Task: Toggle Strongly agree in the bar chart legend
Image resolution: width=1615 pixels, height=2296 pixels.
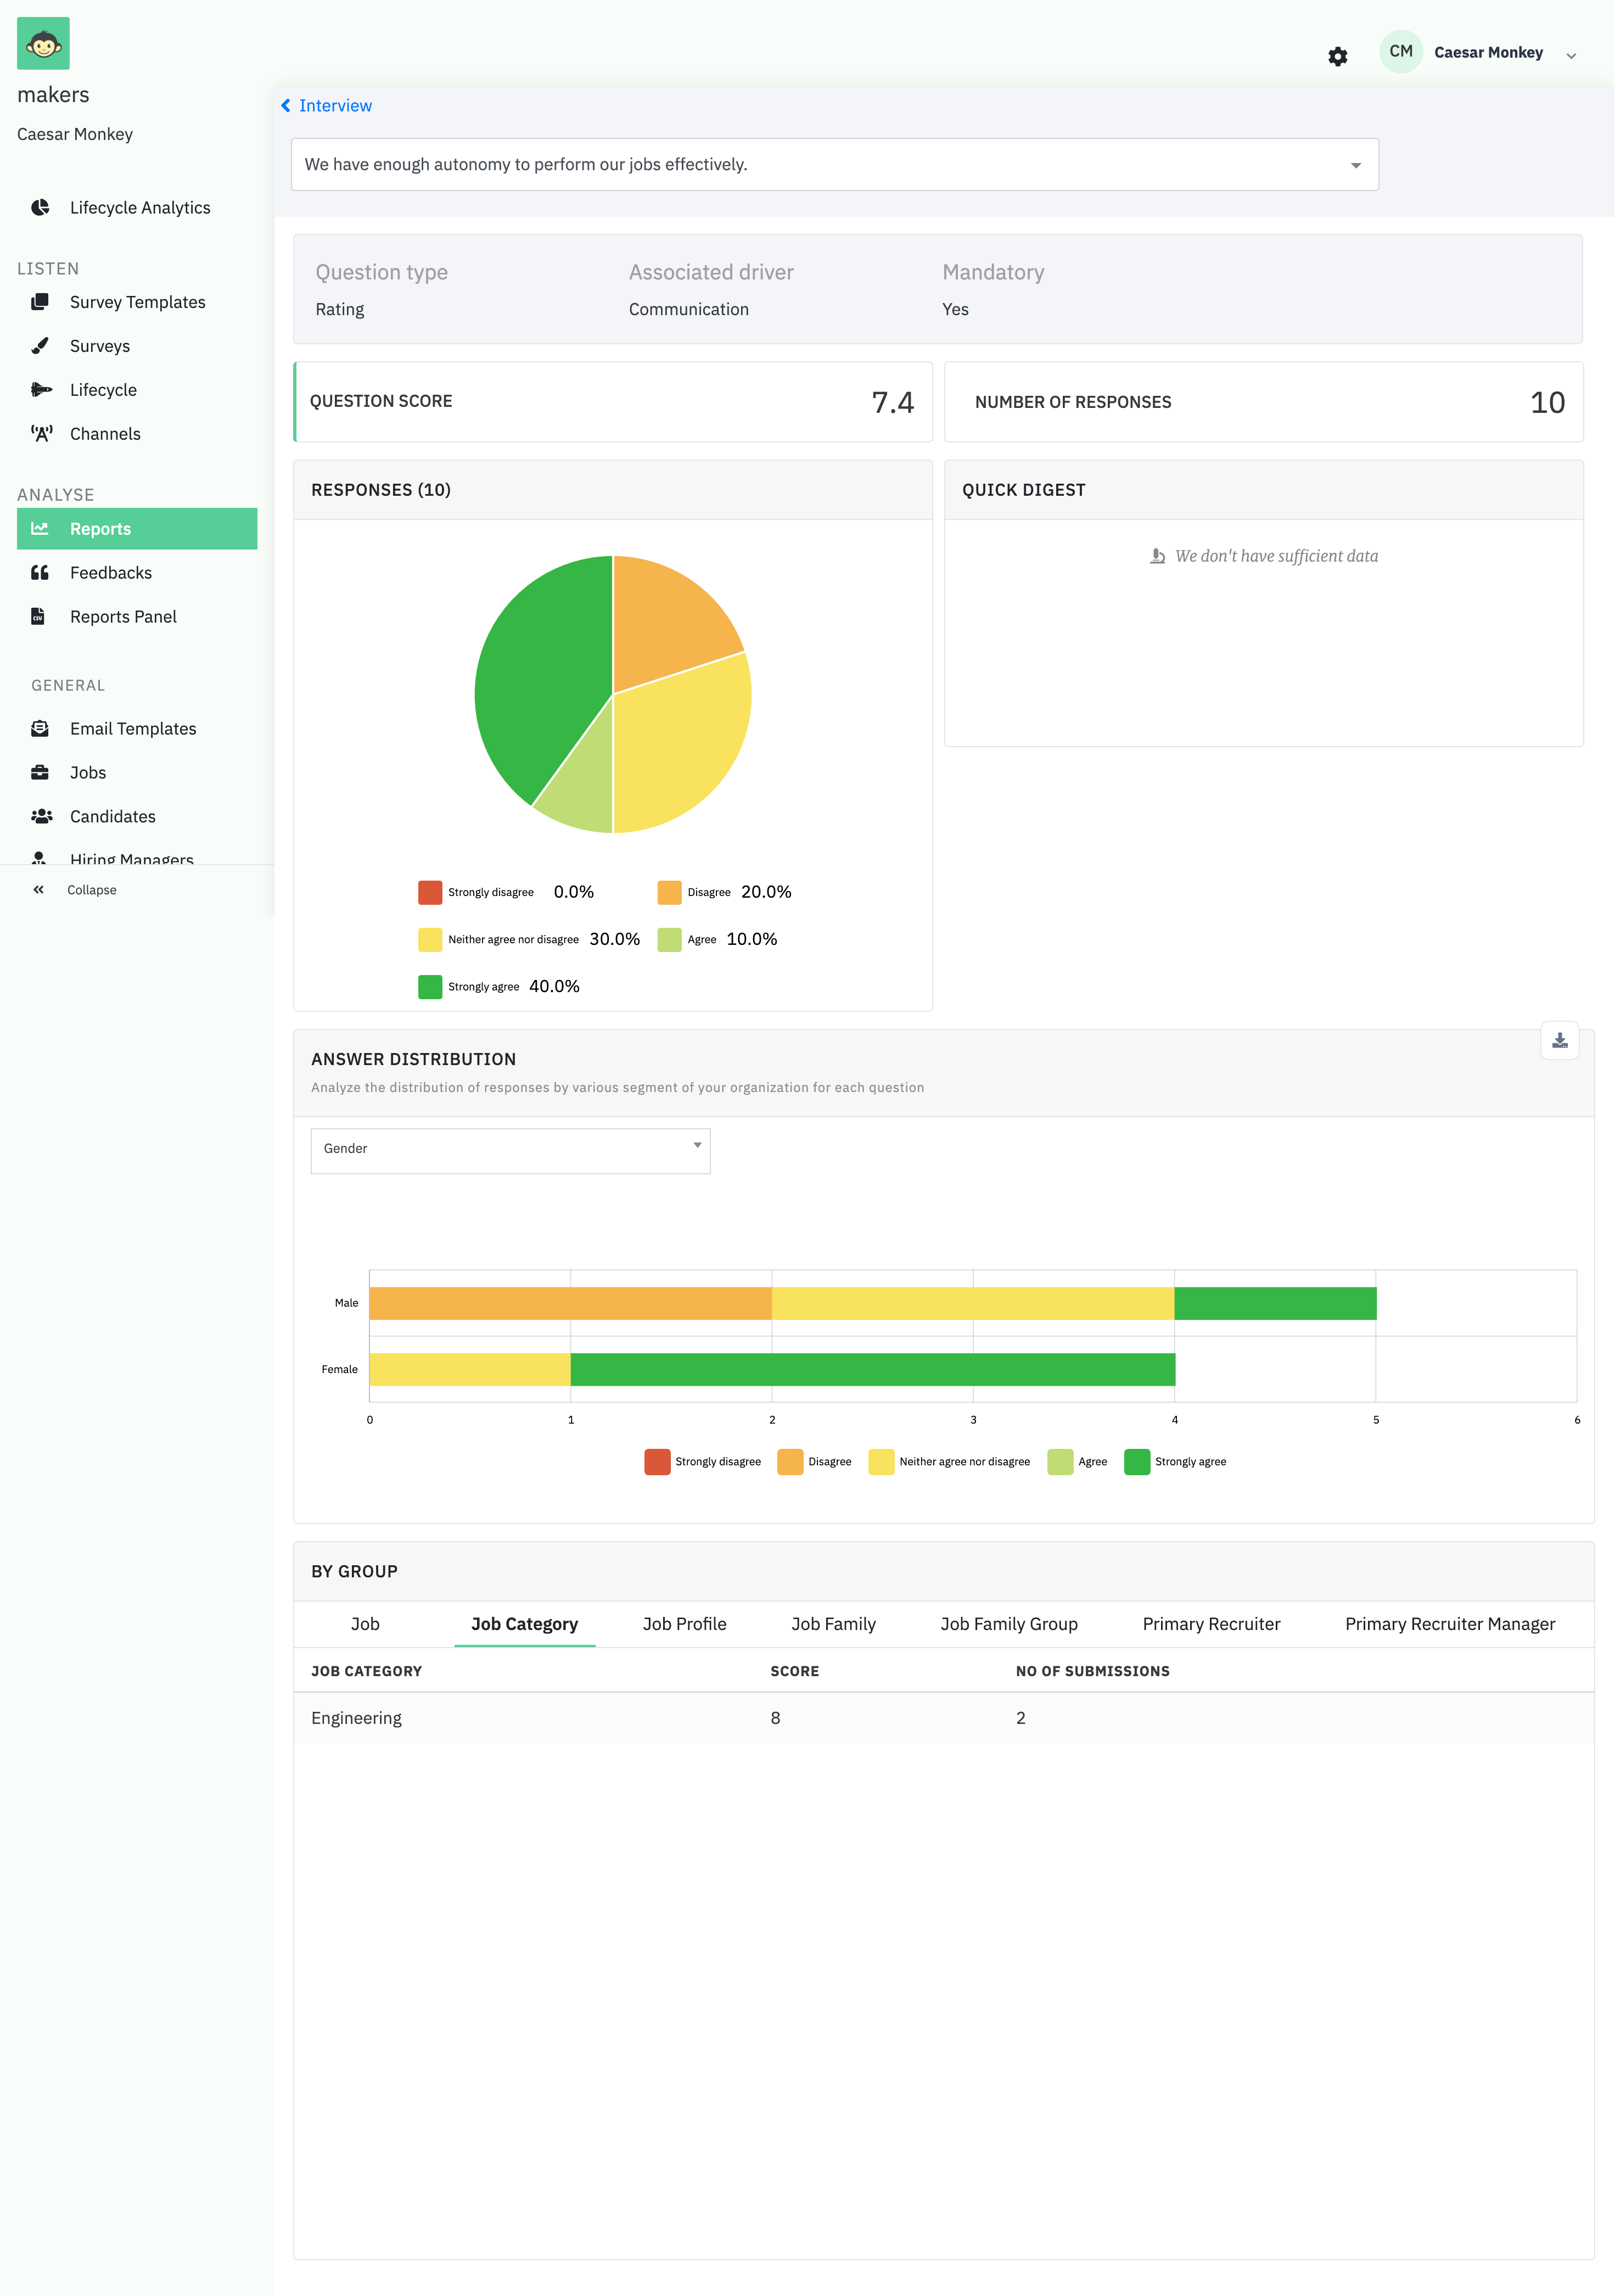Action: coord(1175,1461)
